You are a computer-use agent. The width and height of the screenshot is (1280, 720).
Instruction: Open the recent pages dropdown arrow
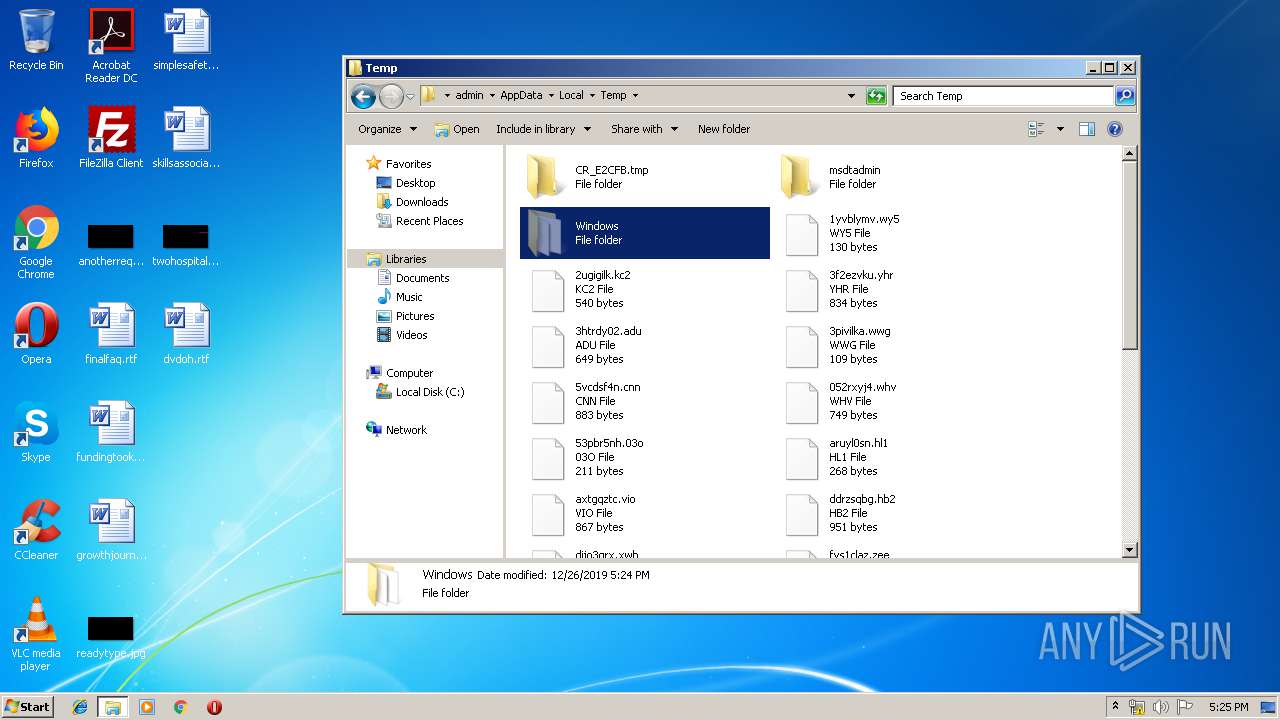tap(410, 97)
